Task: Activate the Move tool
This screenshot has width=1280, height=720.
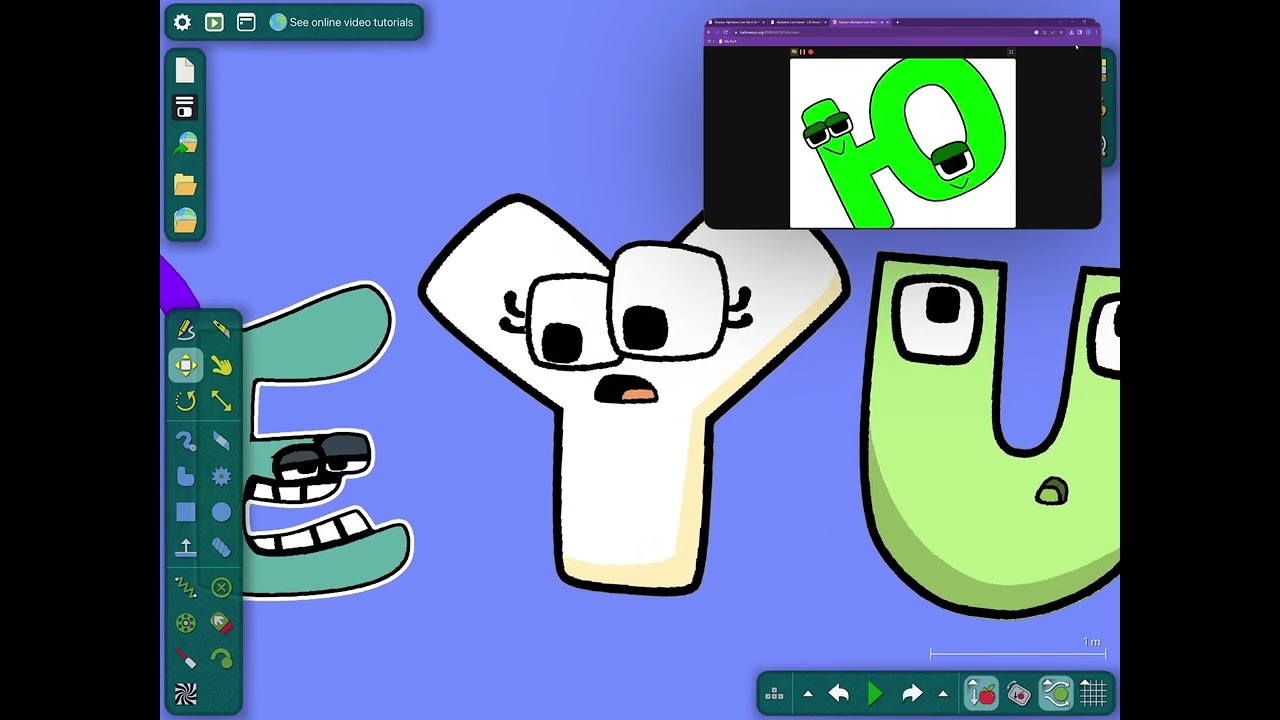Action: pyautogui.click(x=186, y=365)
